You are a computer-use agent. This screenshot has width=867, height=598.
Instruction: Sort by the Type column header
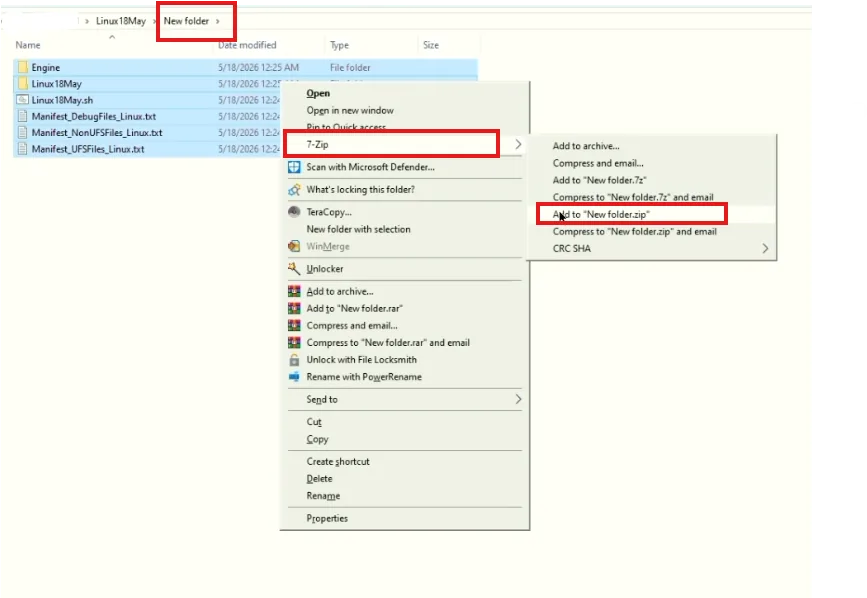coord(340,45)
